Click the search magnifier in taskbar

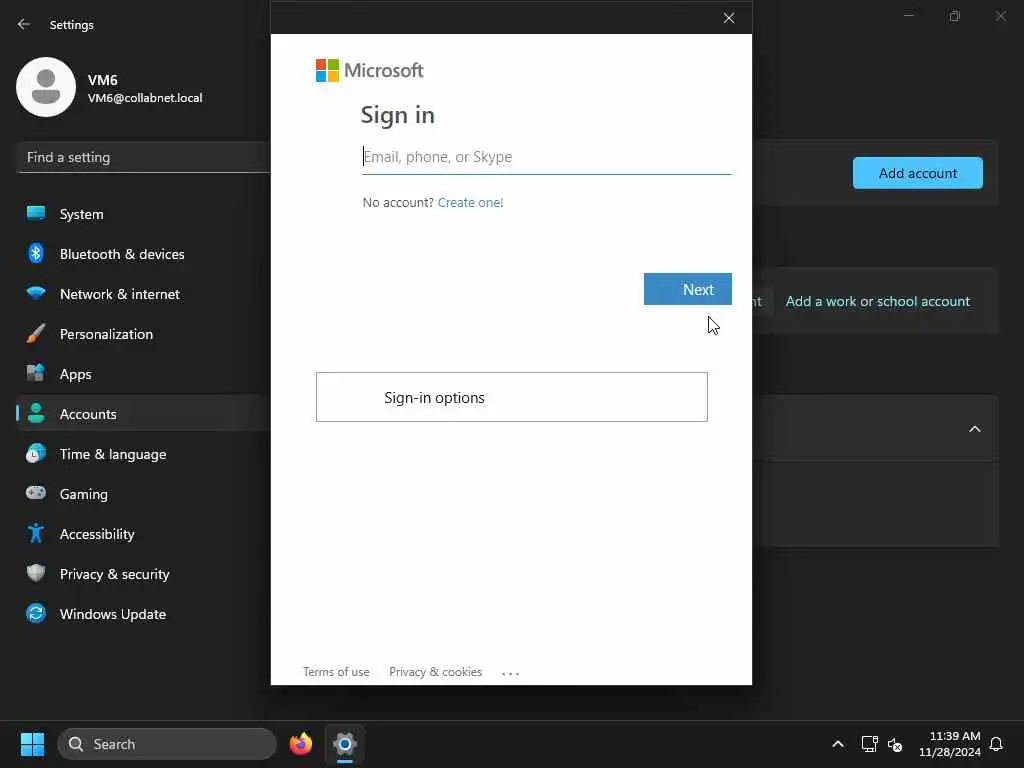tap(76, 744)
